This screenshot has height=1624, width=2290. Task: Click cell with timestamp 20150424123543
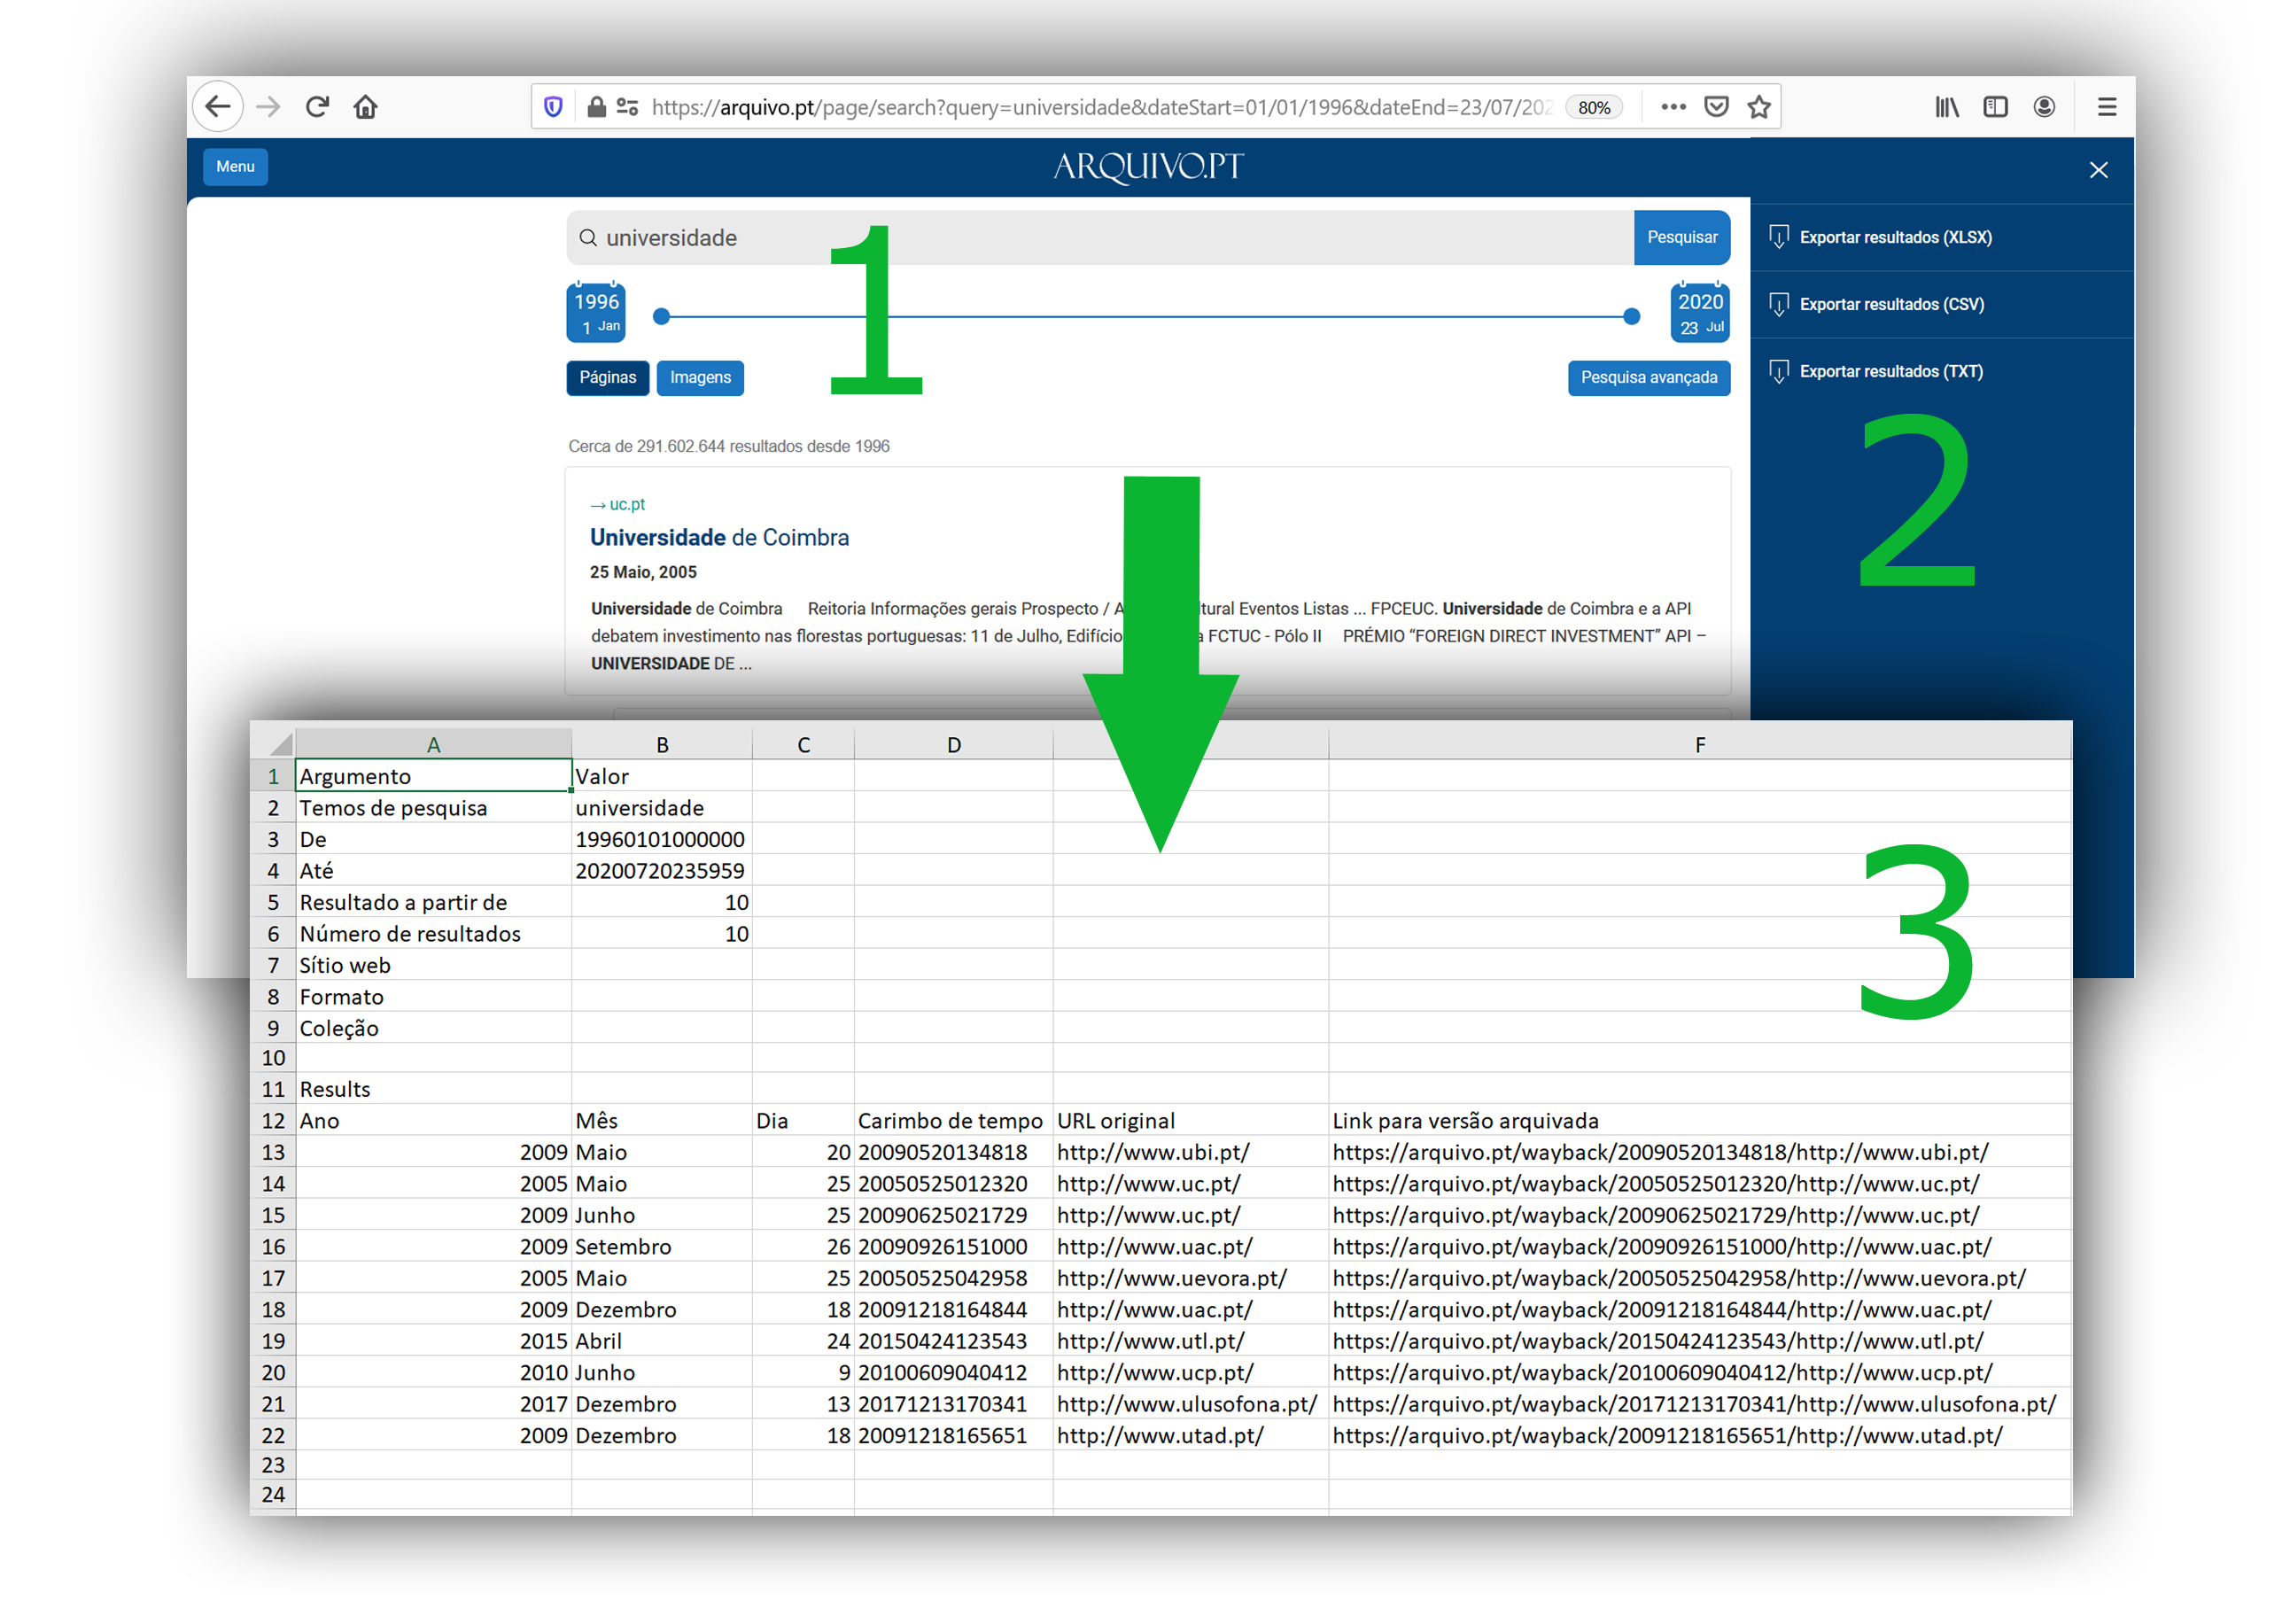click(x=953, y=1341)
